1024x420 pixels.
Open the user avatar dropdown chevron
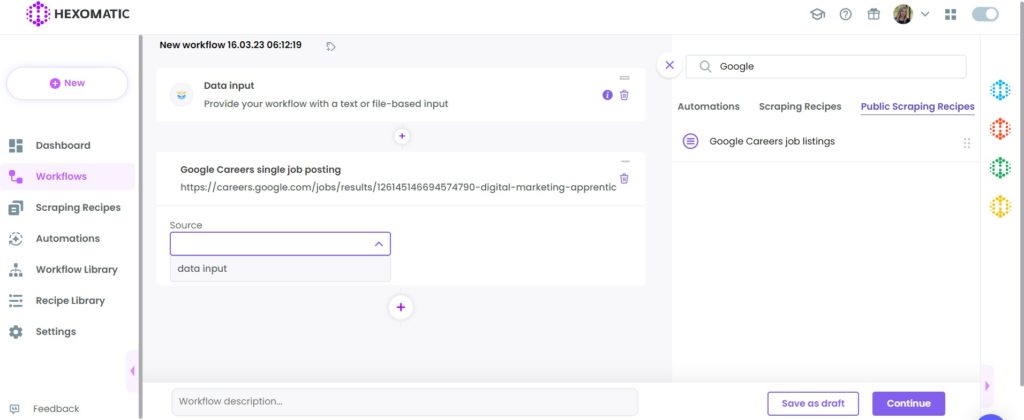(x=925, y=14)
